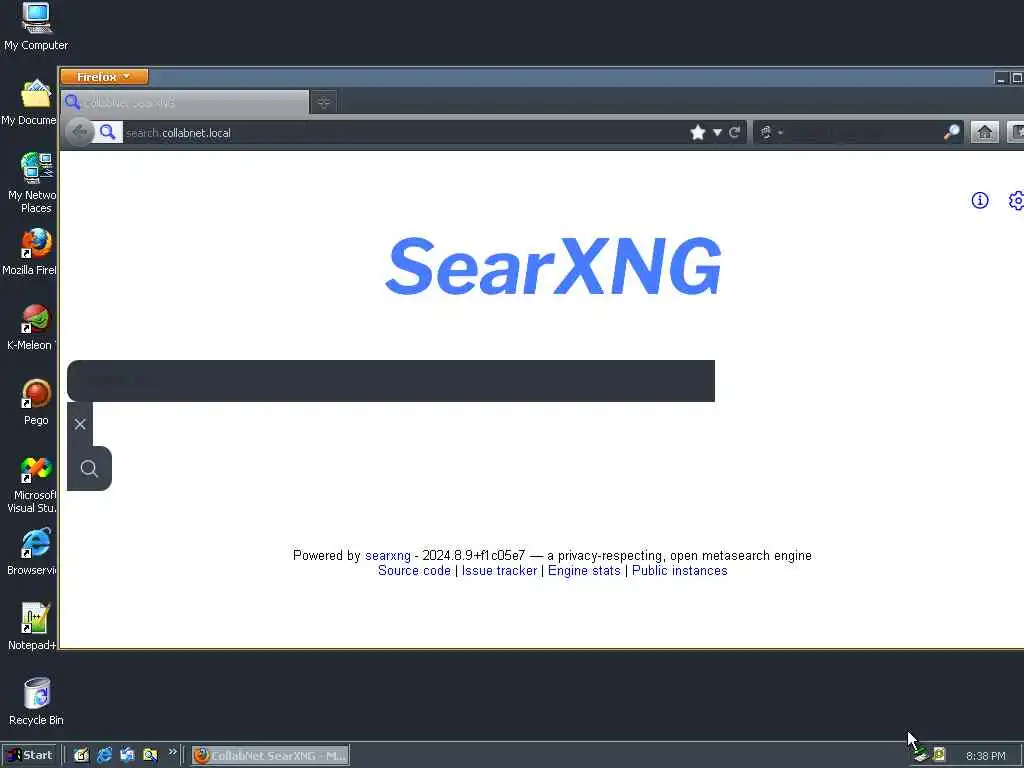Open a new tab with plus button
The height and width of the screenshot is (768, 1024).
tap(323, 103)
